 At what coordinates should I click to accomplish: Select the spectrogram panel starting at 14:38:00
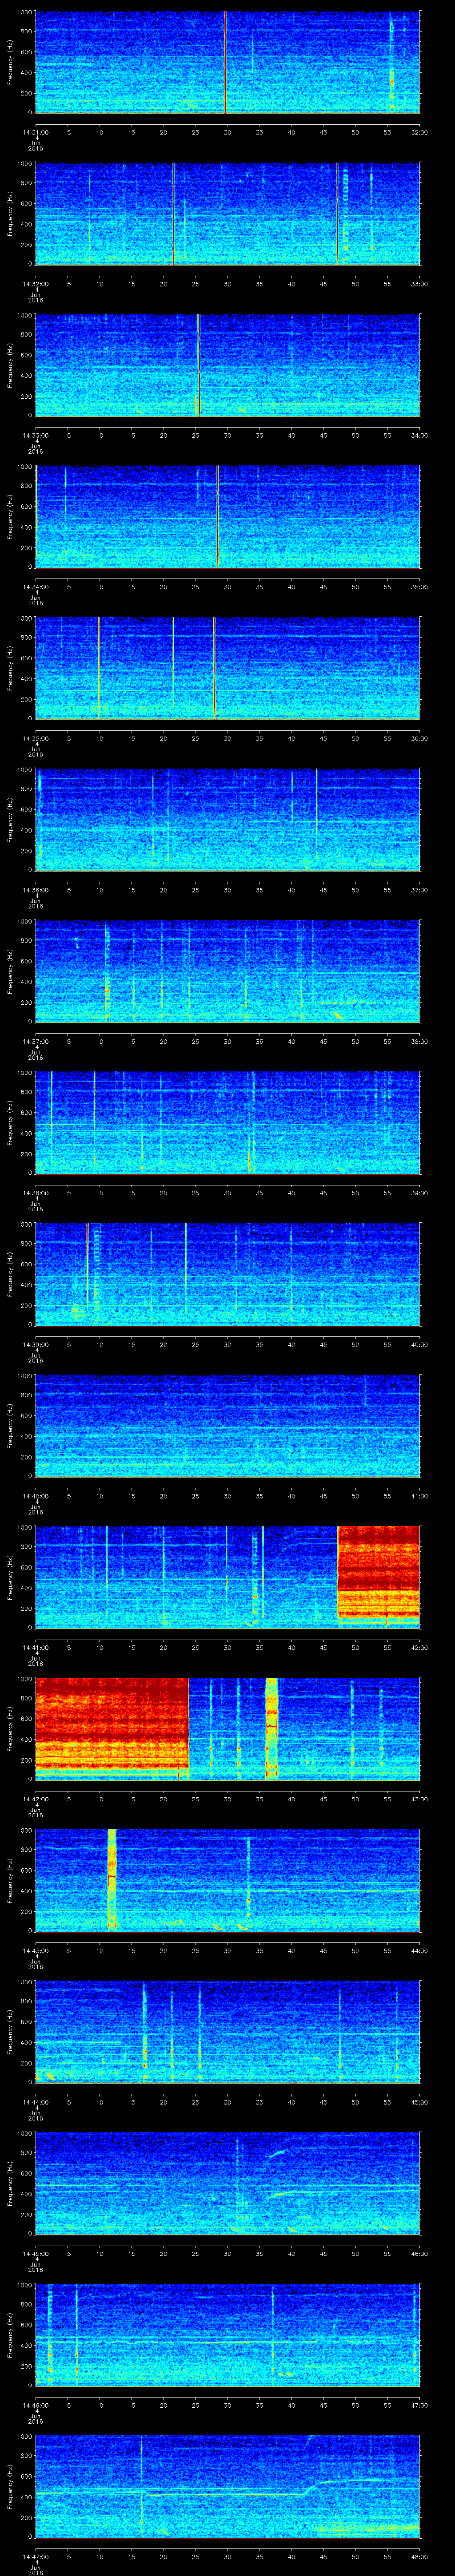(x=228, y=1123)
